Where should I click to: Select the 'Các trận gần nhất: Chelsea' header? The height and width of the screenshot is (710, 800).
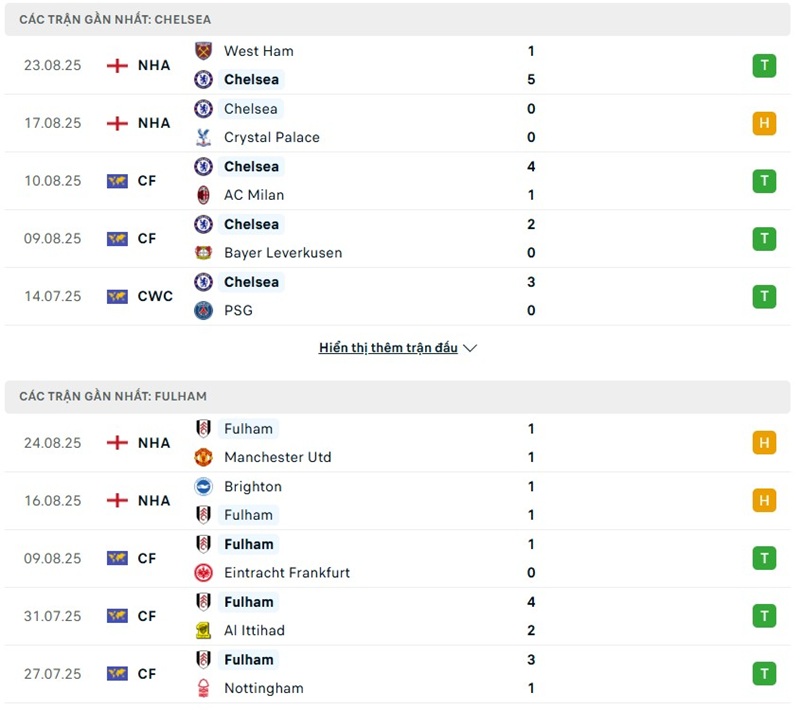click(115, 19)
